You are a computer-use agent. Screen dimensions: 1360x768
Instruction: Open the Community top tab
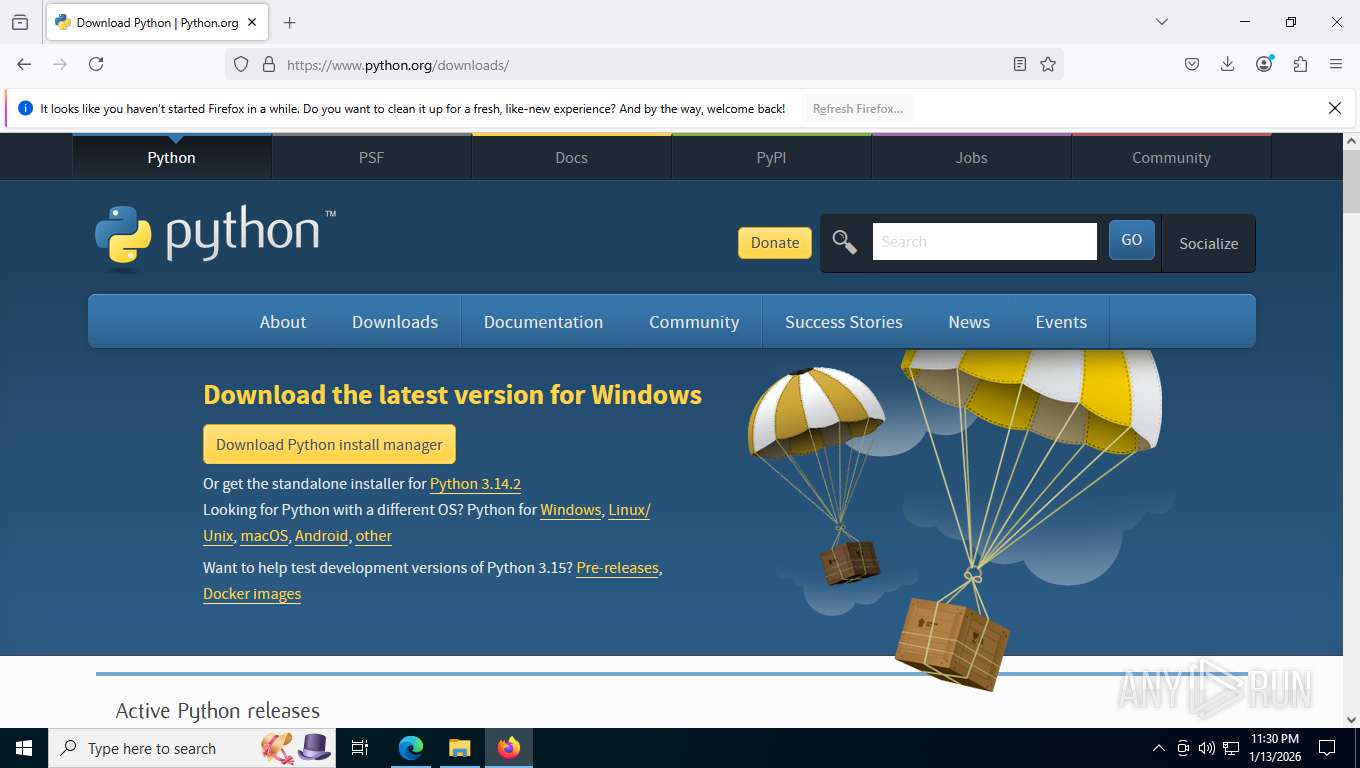tap(1172, 157)
